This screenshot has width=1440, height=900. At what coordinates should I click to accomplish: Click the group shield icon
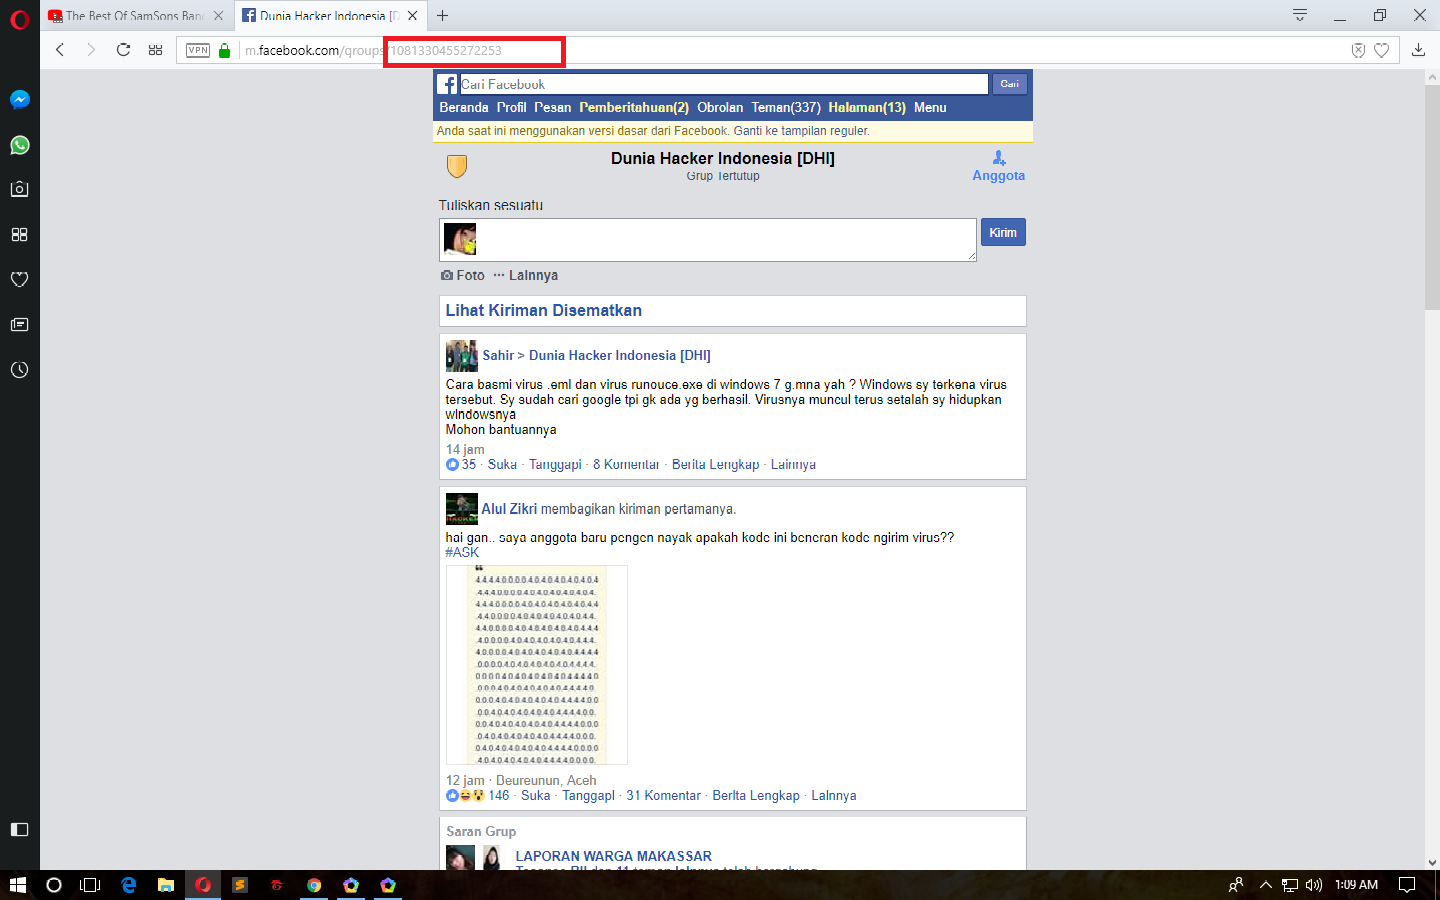pyautogui.click(x=457, y=166)
